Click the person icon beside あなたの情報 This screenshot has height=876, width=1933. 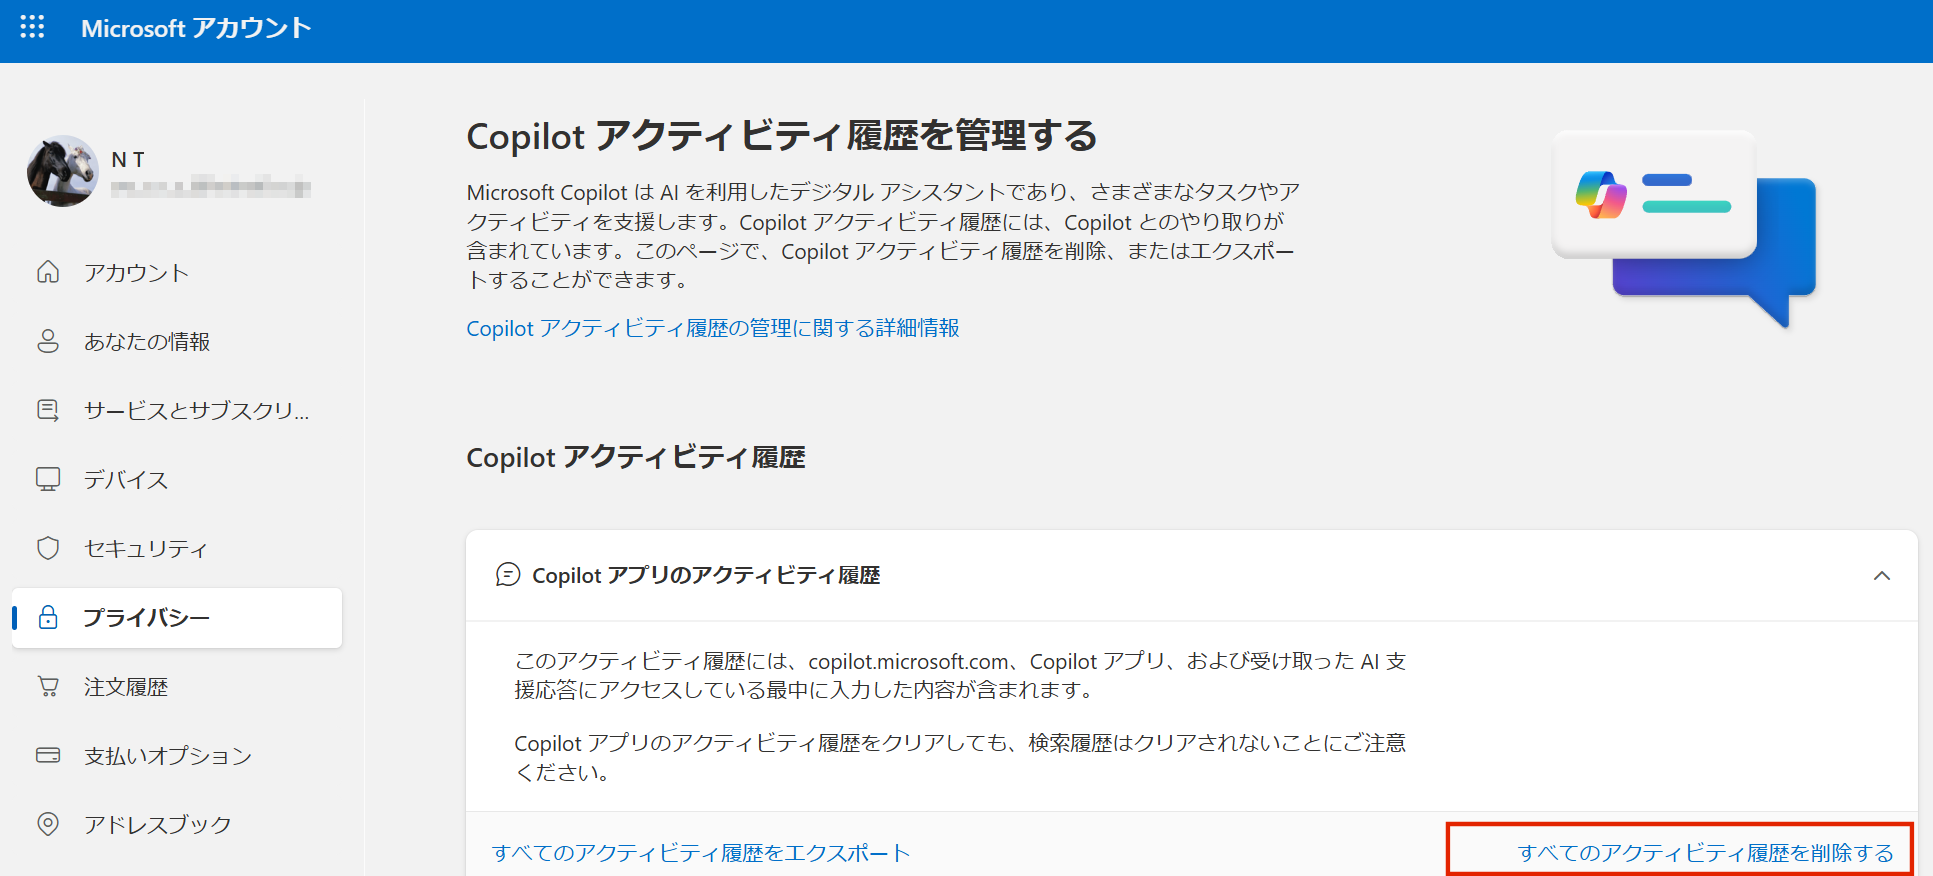click(x=48, y=341)
